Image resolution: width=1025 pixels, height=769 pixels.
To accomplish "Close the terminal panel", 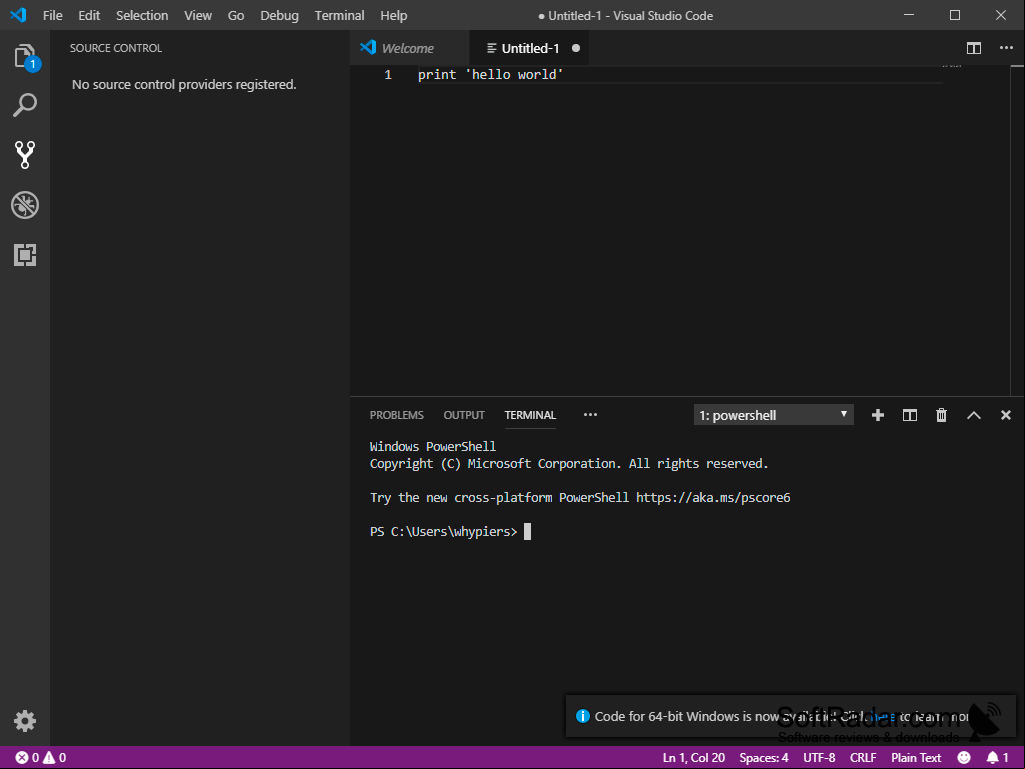I will click(x=1005, y=415).
